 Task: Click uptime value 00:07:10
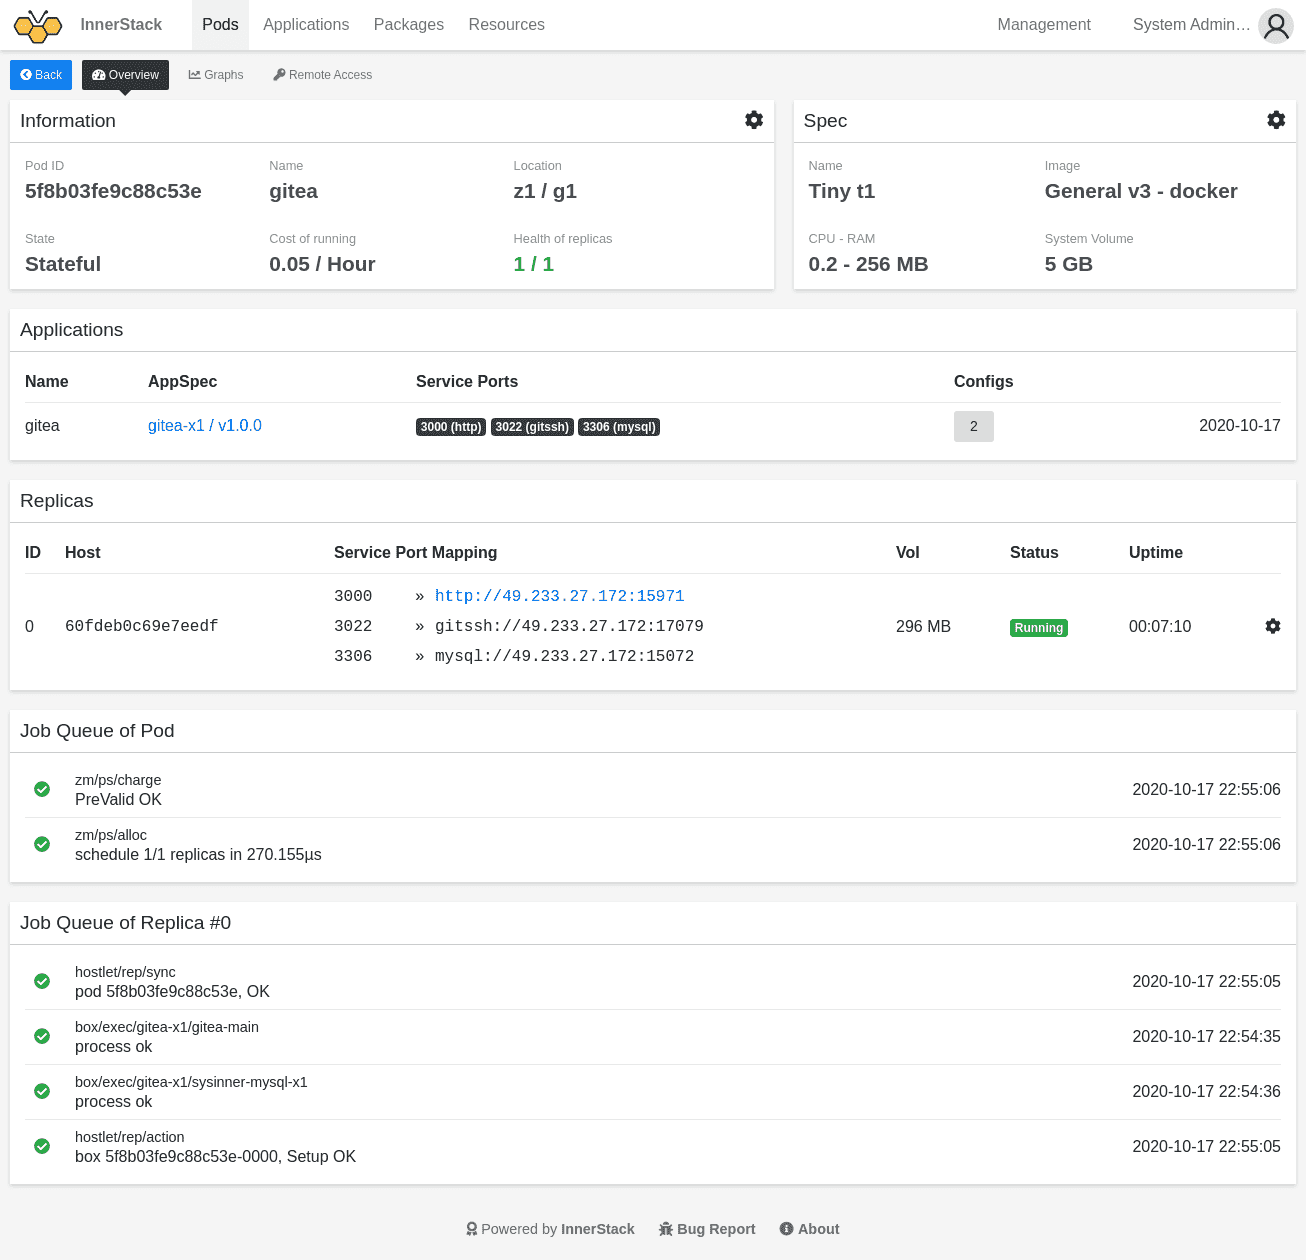(1160, 626)
